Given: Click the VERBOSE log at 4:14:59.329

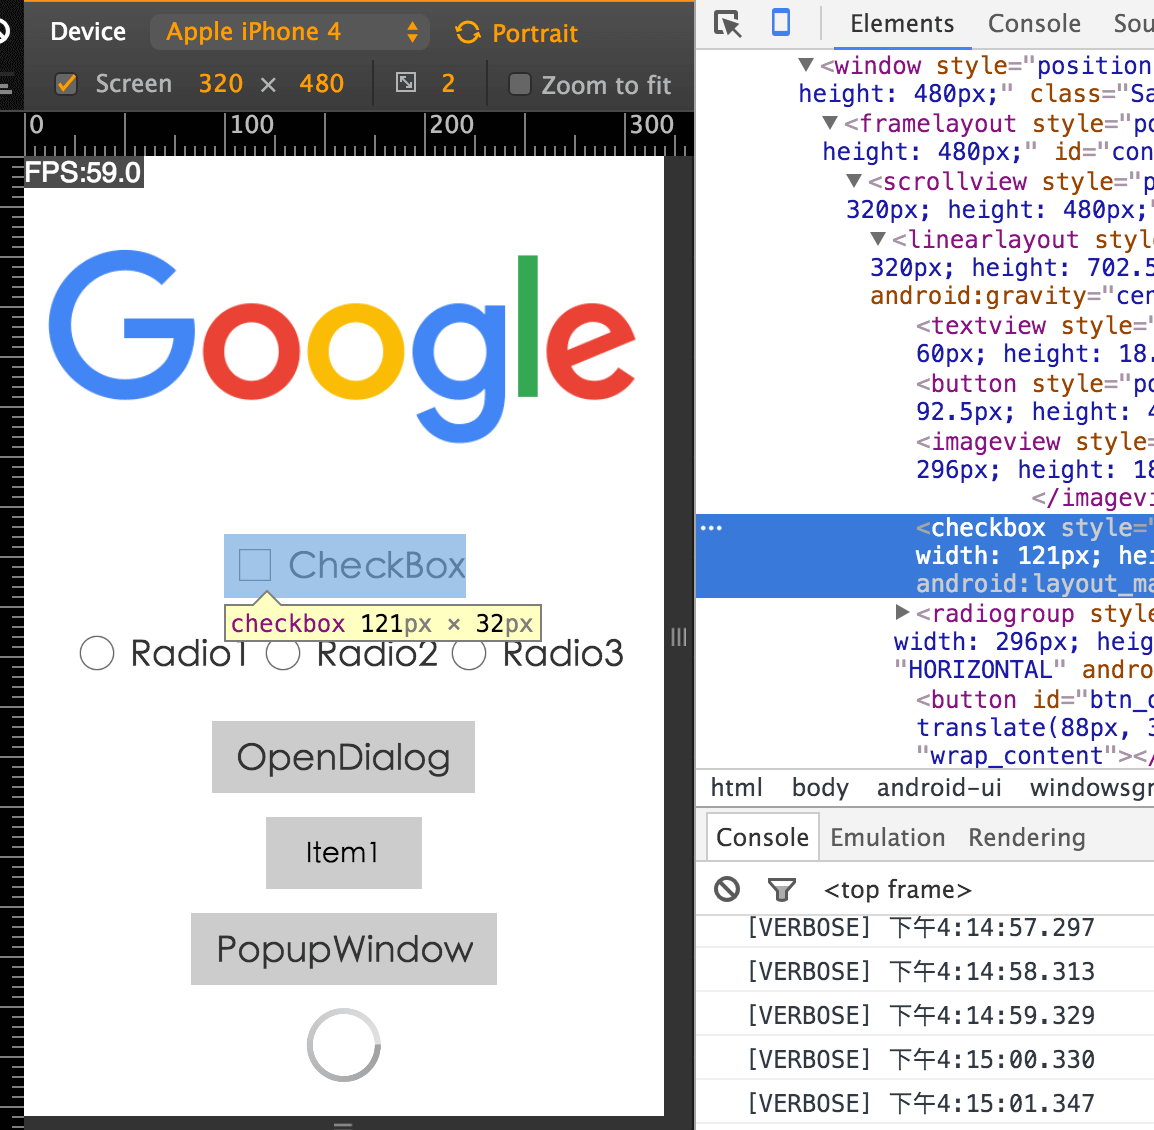Looking at the screenshot, I should pyautogui.click(x=921, y=1016).
